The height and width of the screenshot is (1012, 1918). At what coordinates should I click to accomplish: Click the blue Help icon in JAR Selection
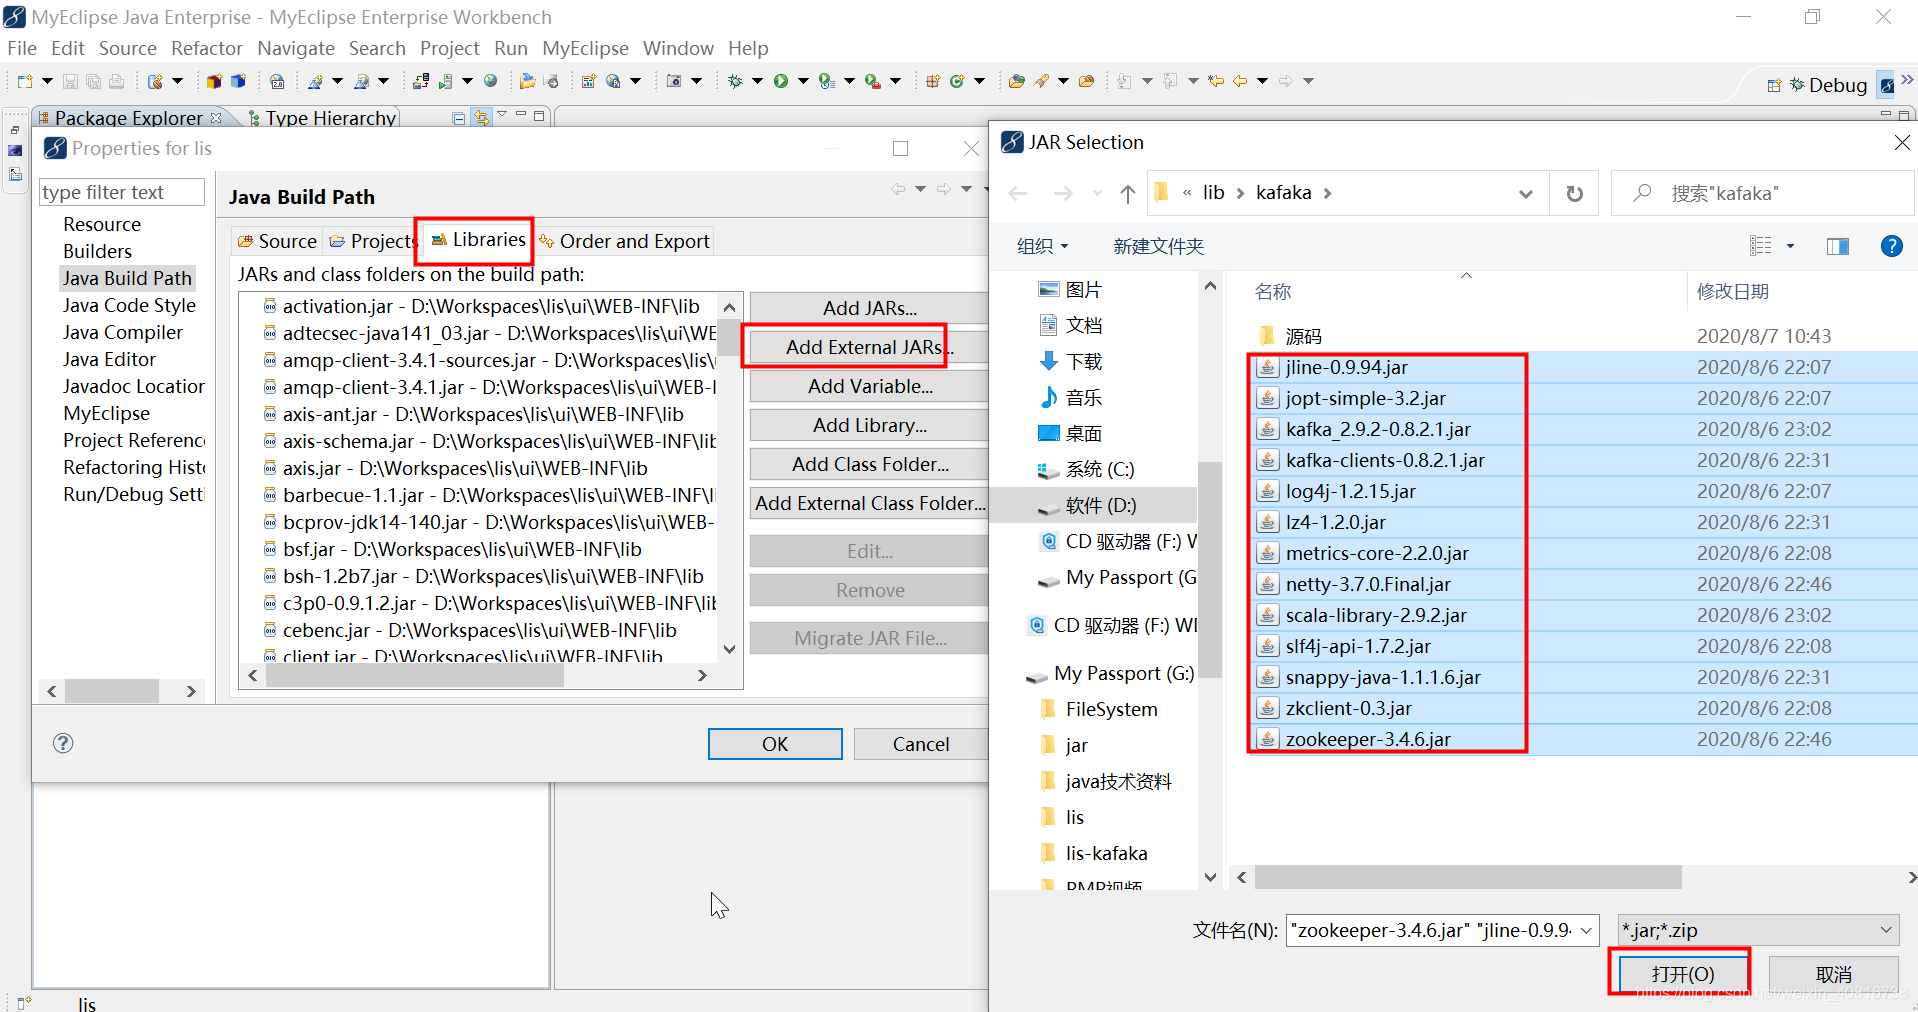point(1891,246)
